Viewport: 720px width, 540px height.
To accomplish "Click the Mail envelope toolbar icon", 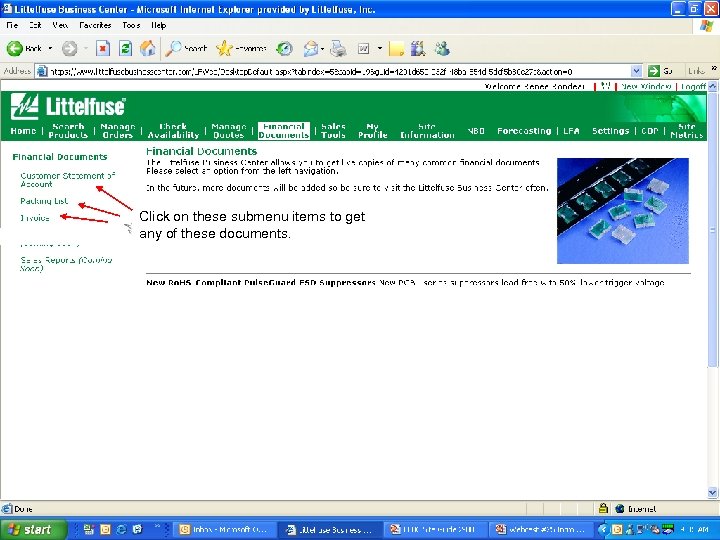I will [x=311, y=49].
